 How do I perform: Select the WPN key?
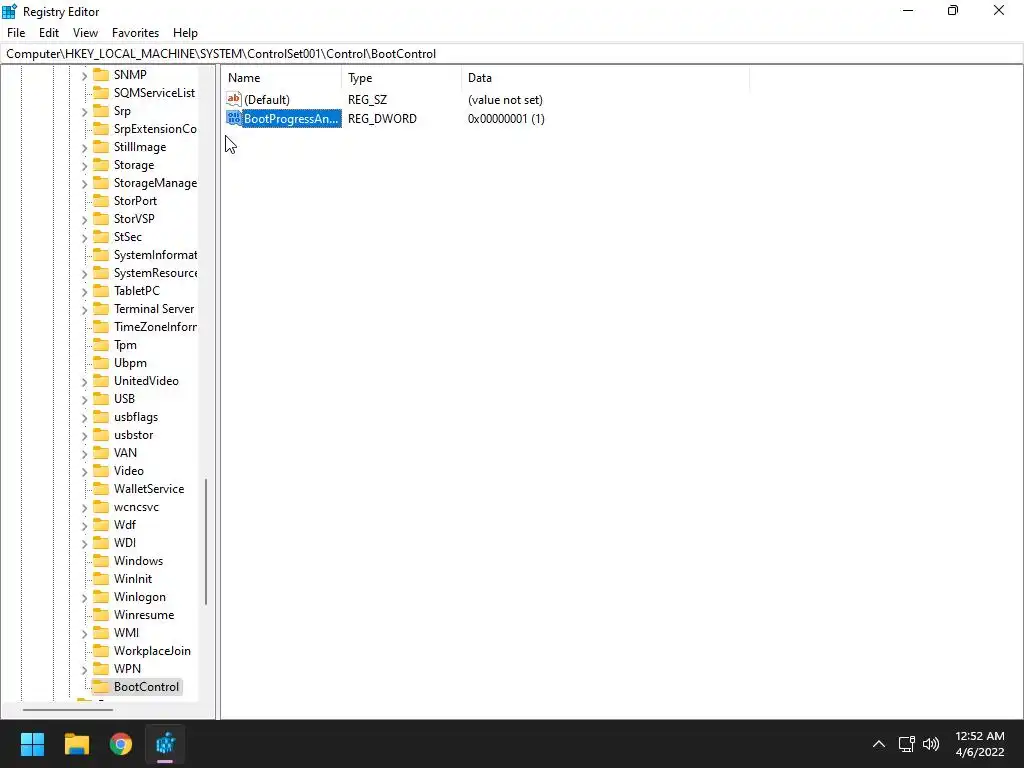point(127,669)
